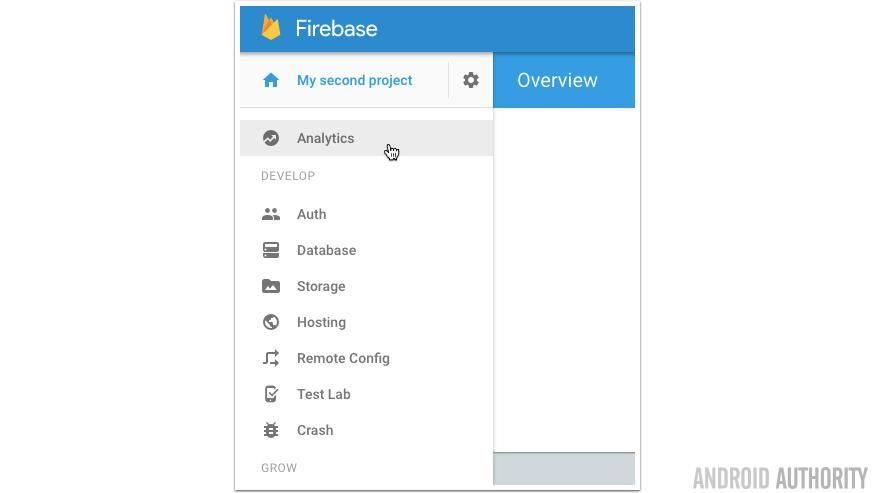Image resolution: width=876 pixels, height=493 pixels.
Task: Go to the Auth section label
Action: [311, 214]
